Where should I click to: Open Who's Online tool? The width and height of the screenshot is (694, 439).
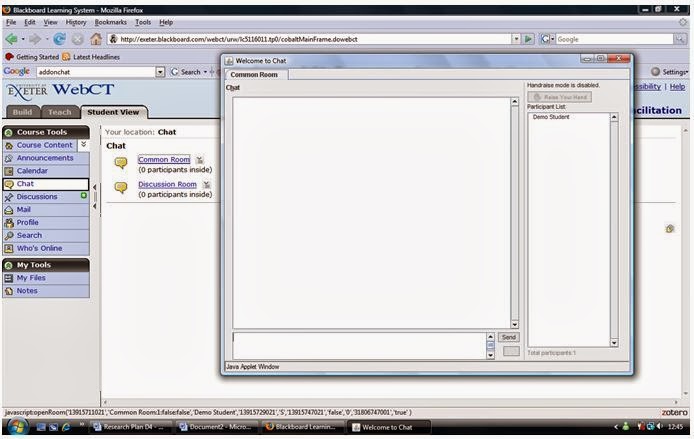(39, 248)
